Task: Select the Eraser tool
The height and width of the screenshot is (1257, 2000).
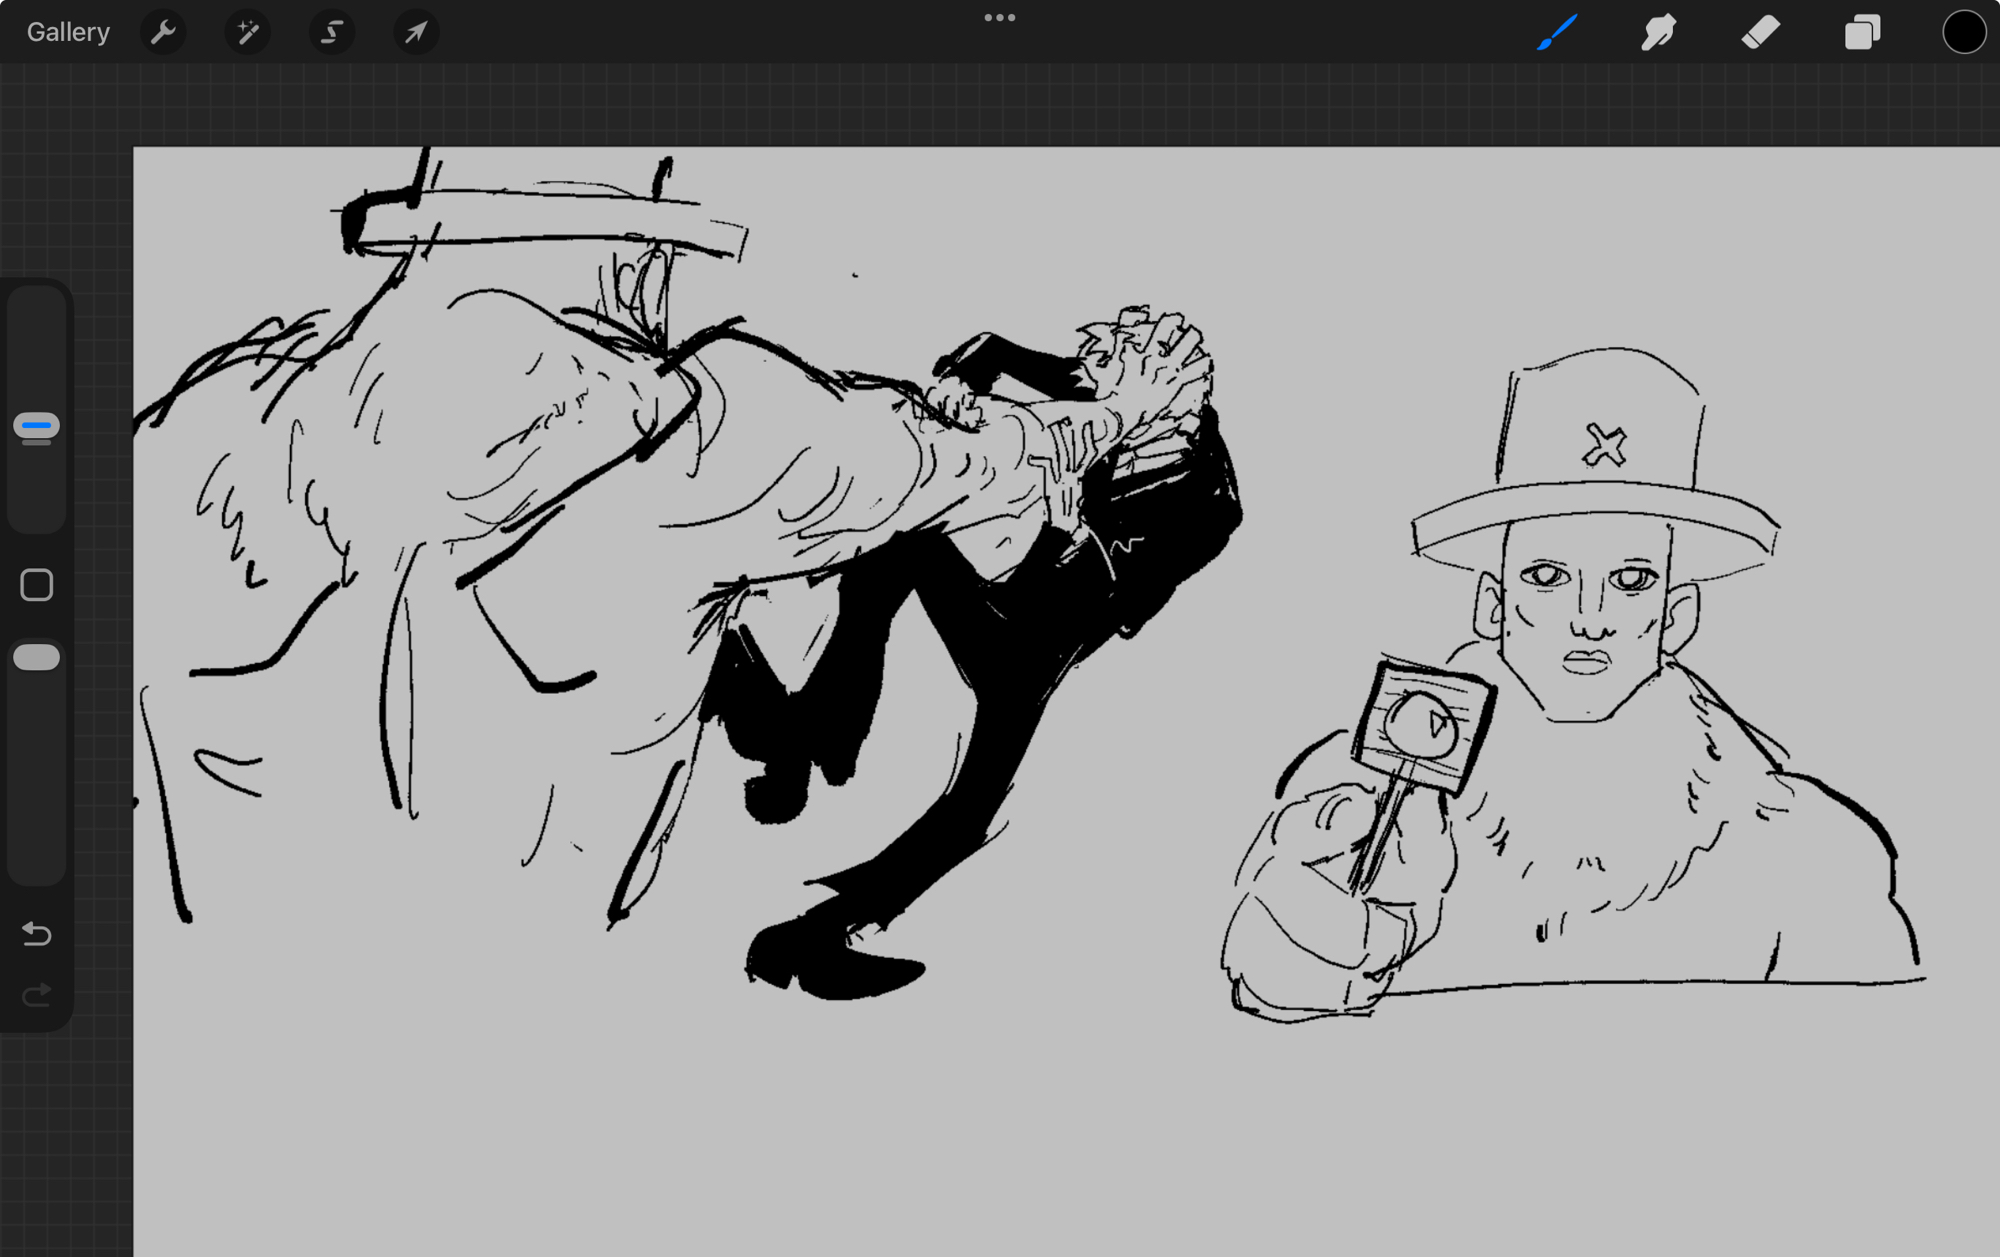Action: [x=1760, y=32]
